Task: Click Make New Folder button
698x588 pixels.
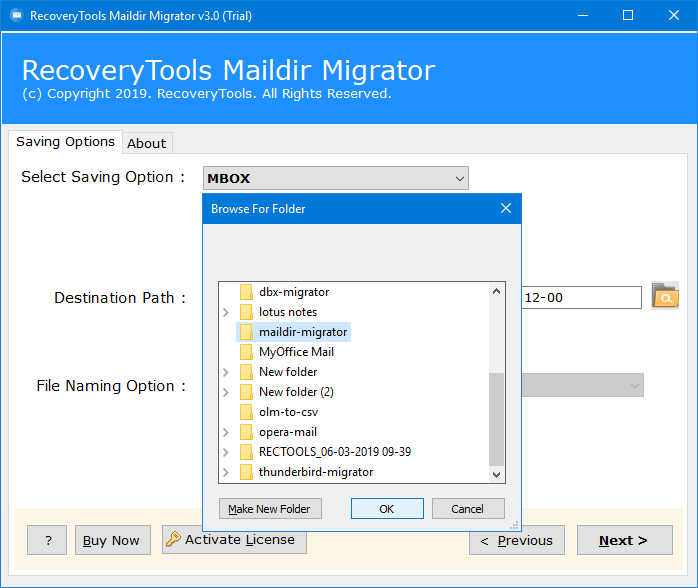Action: [x=270, y=508]
